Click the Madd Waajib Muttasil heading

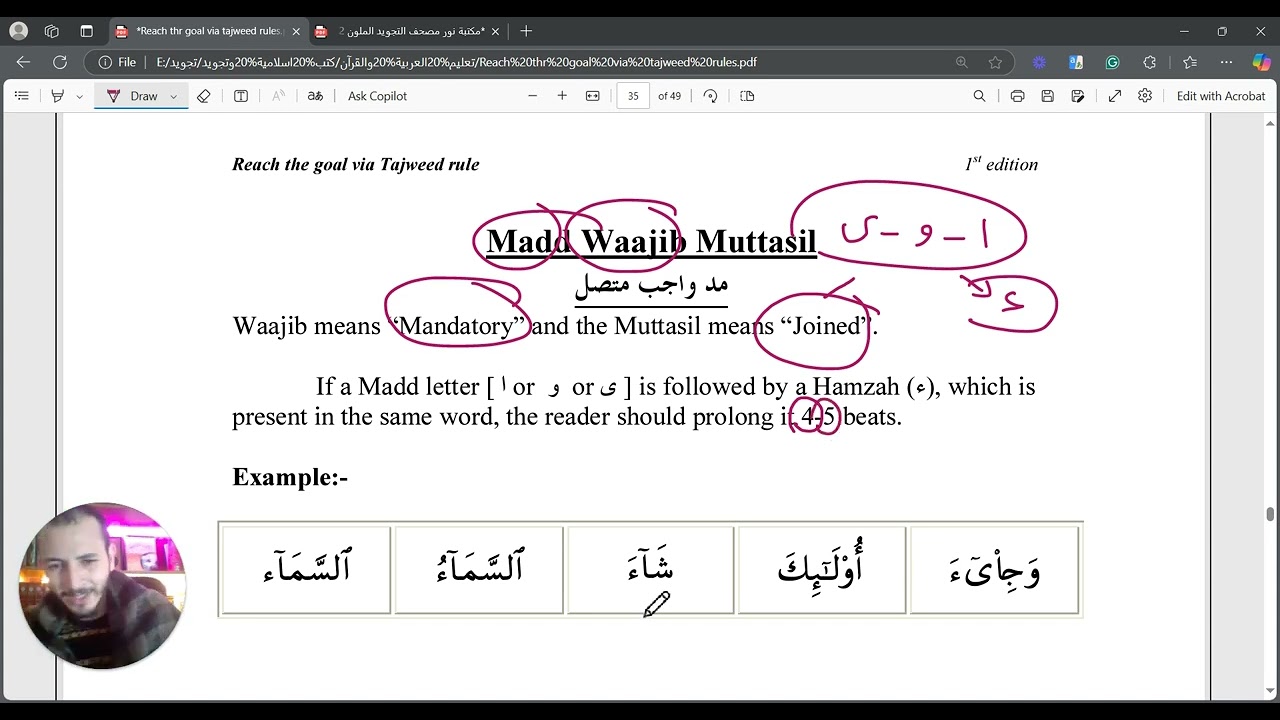click(x=651, y=241)
